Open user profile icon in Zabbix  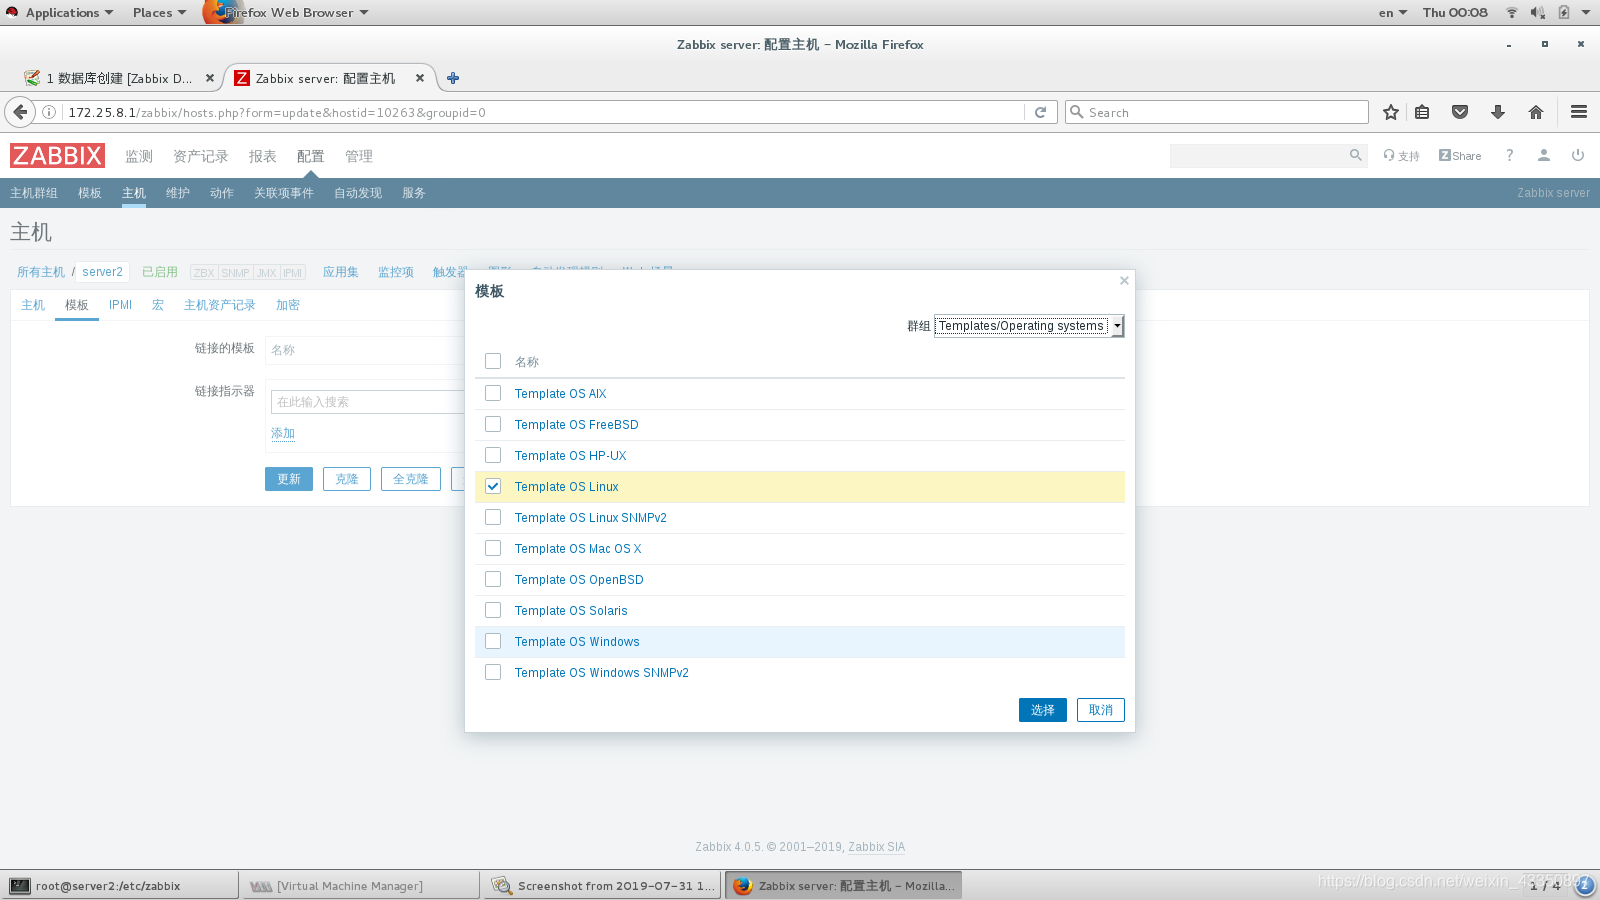(x=1544, y=155)
